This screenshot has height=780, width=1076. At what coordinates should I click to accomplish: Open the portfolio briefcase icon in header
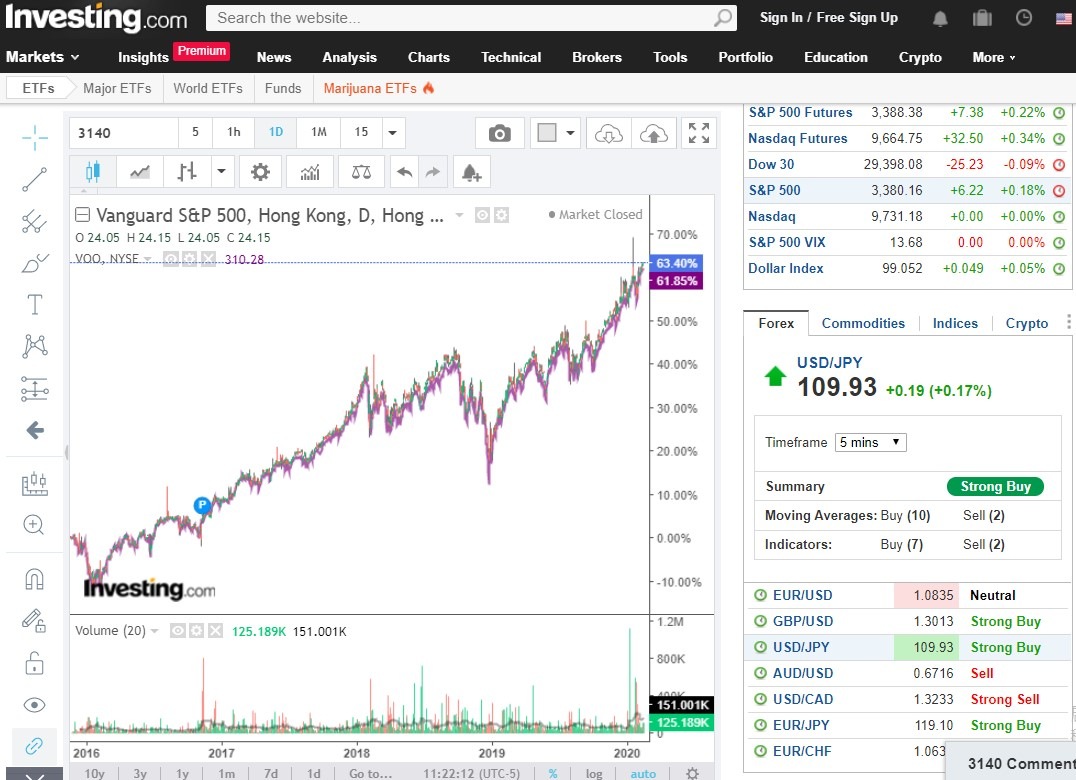(x=982, y=18)
